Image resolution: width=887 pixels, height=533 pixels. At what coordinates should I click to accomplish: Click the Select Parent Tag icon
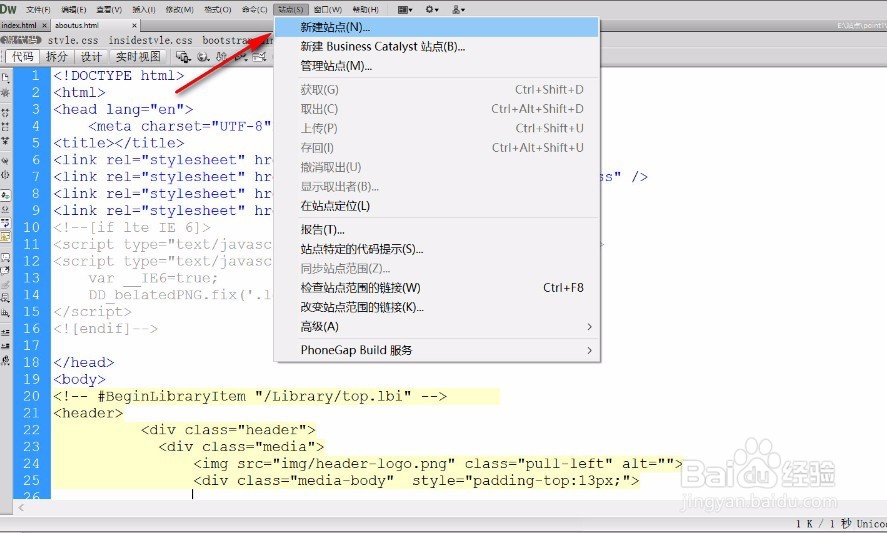point(5,161)
